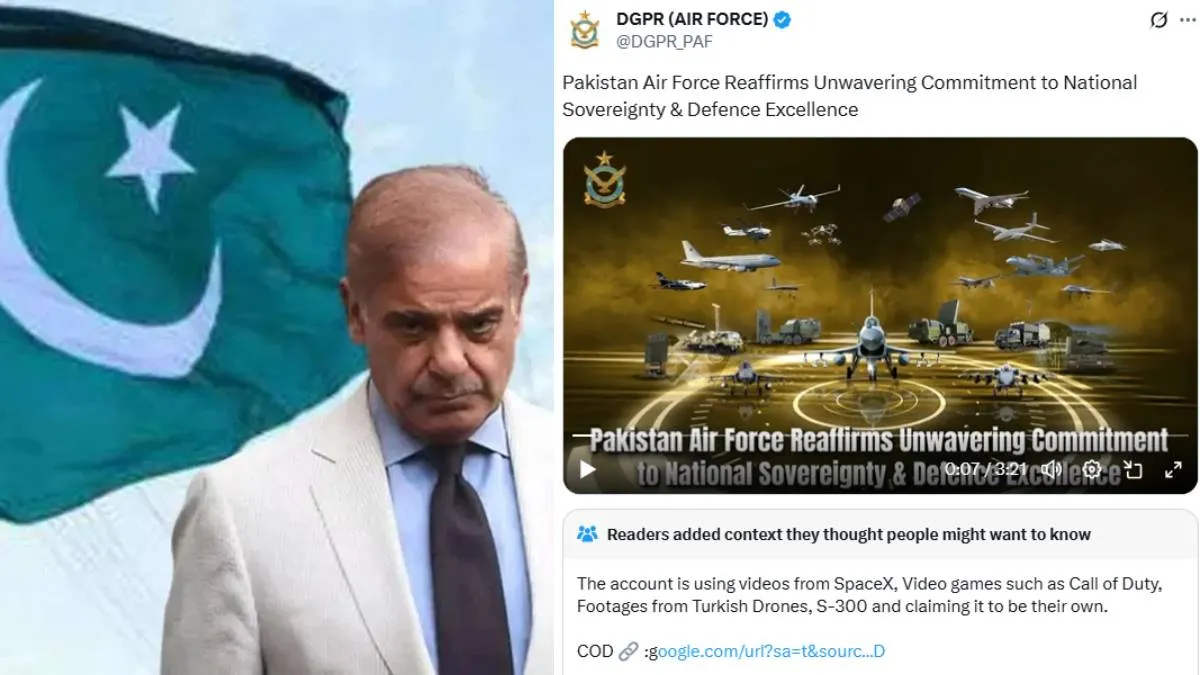Expand the video to fullscreen
The height and width of the screenshot is (675, 1200).
click(1172, 469)
